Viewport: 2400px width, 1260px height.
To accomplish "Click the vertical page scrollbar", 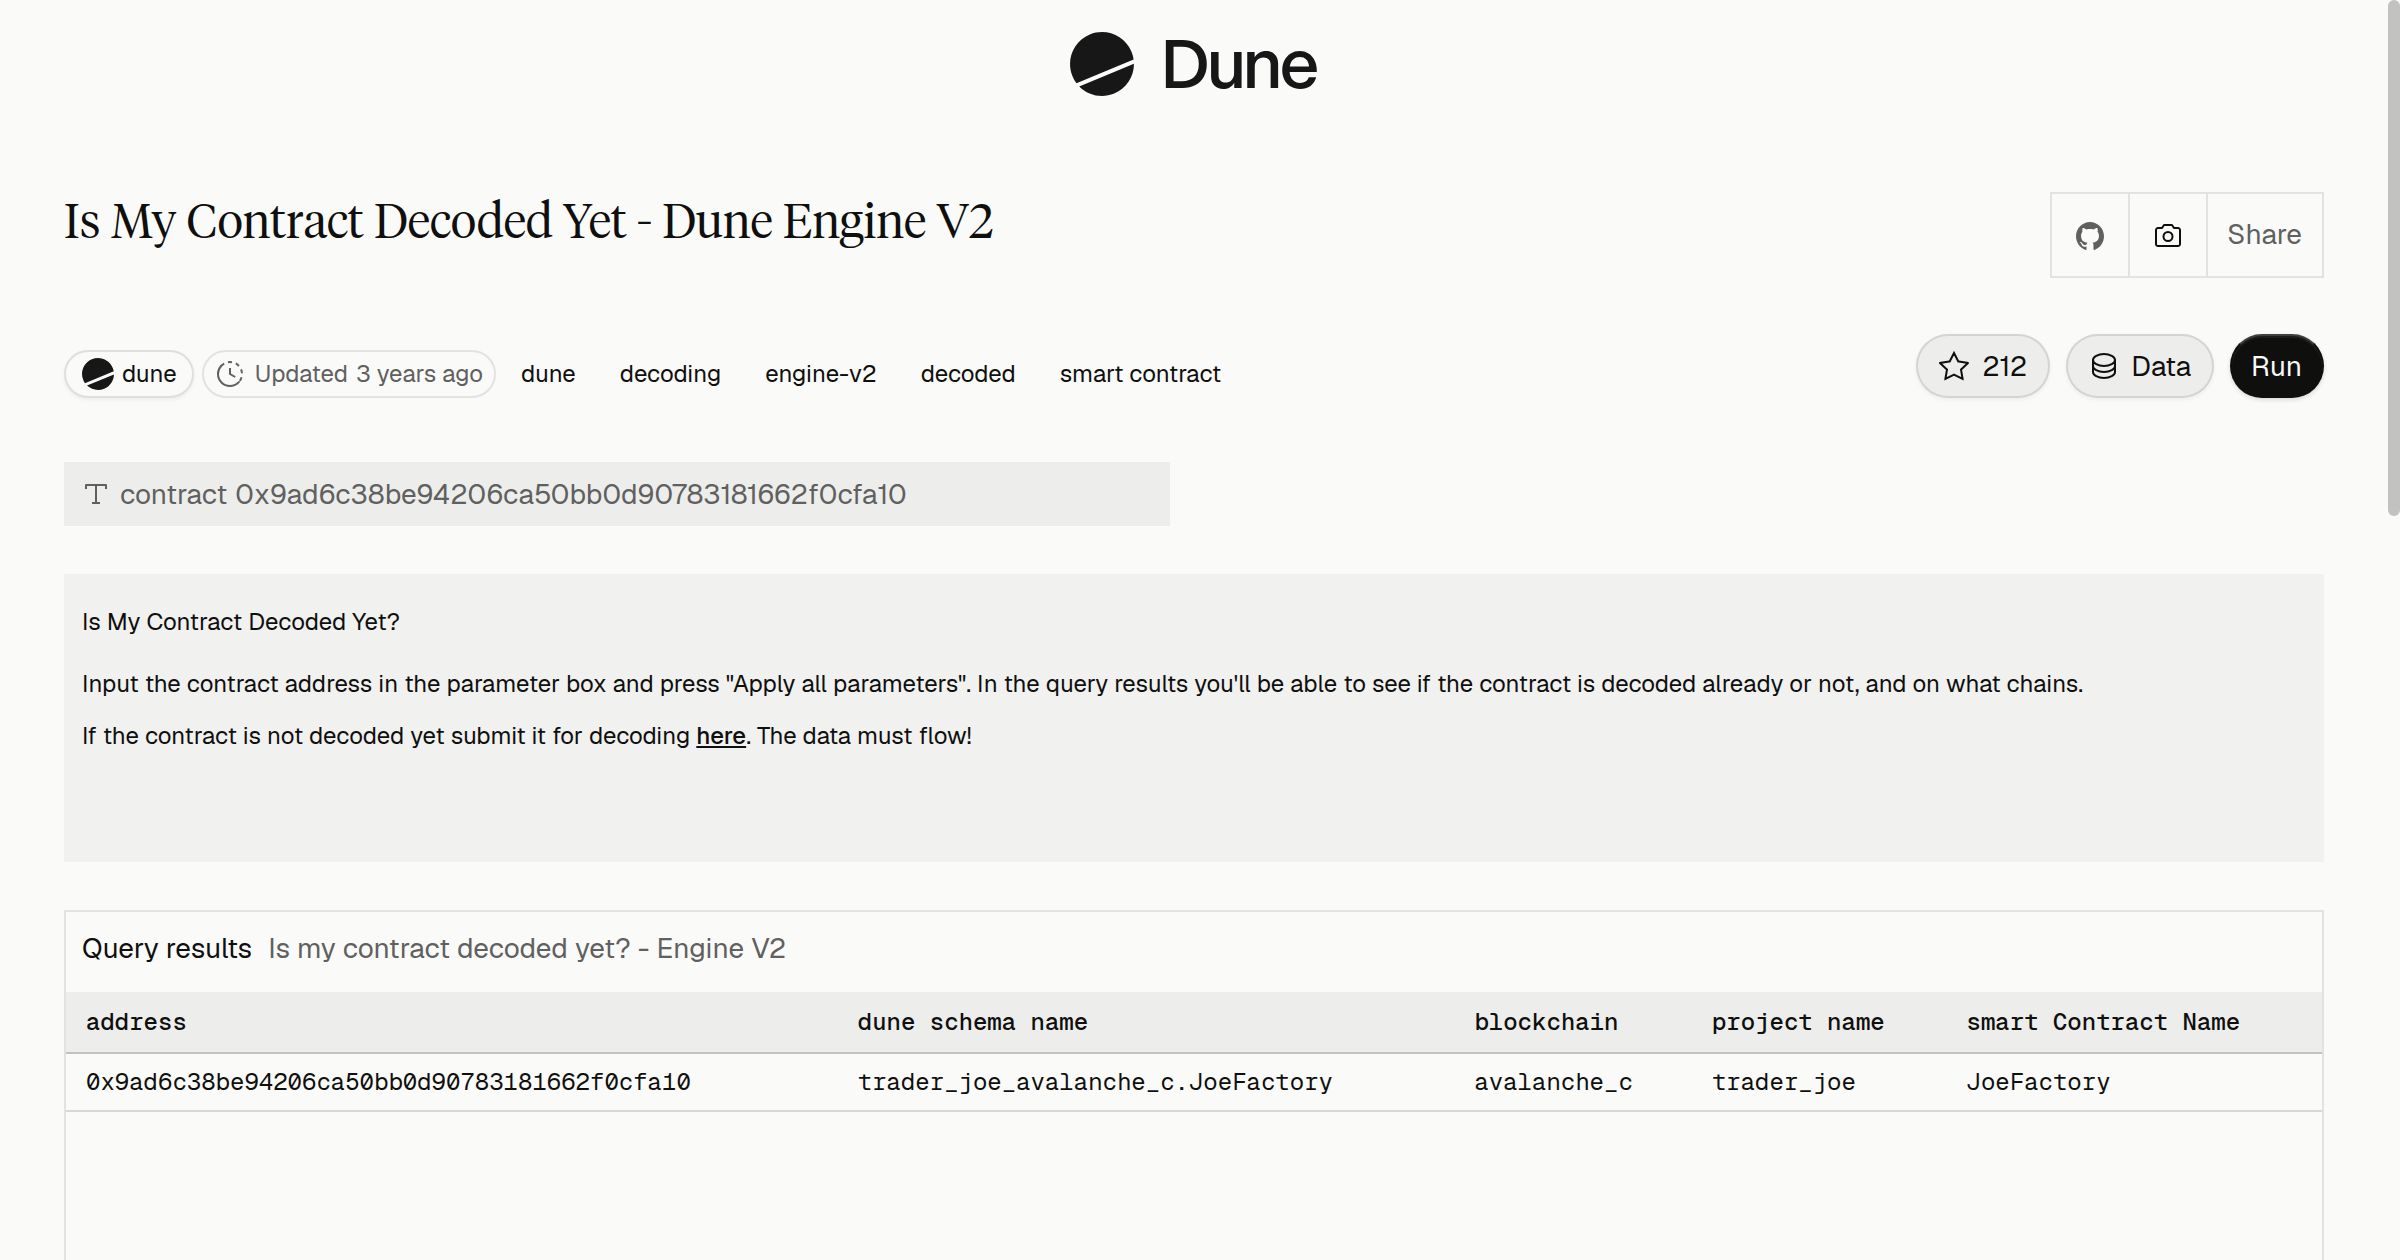I will (x=2392, y=258).
